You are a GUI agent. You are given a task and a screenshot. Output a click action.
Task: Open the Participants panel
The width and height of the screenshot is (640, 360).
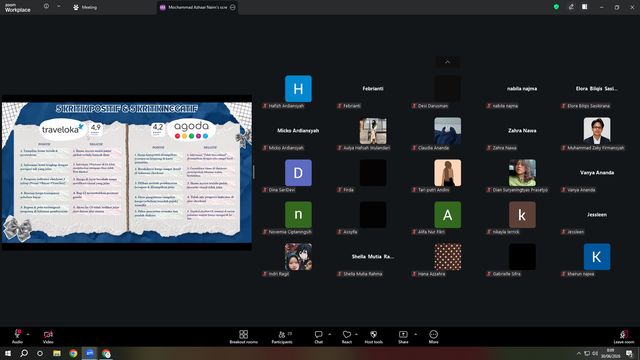coord(282,337)
